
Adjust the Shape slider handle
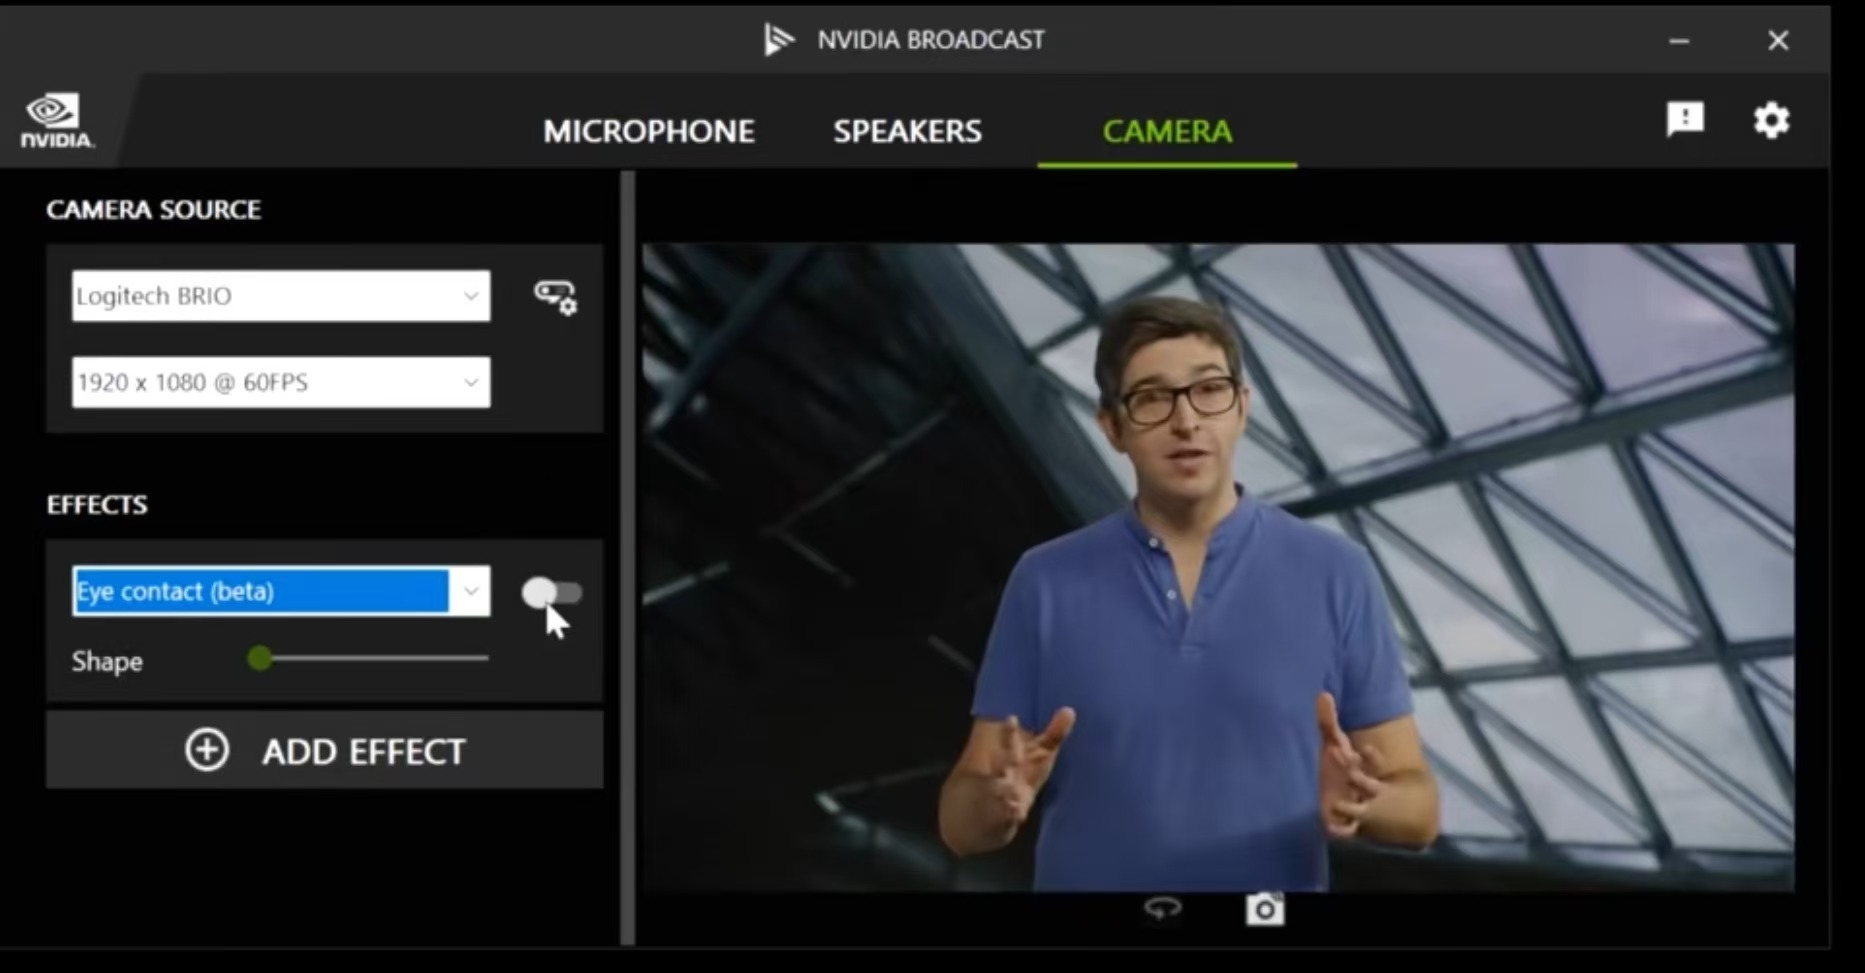(x=261, y=658)
